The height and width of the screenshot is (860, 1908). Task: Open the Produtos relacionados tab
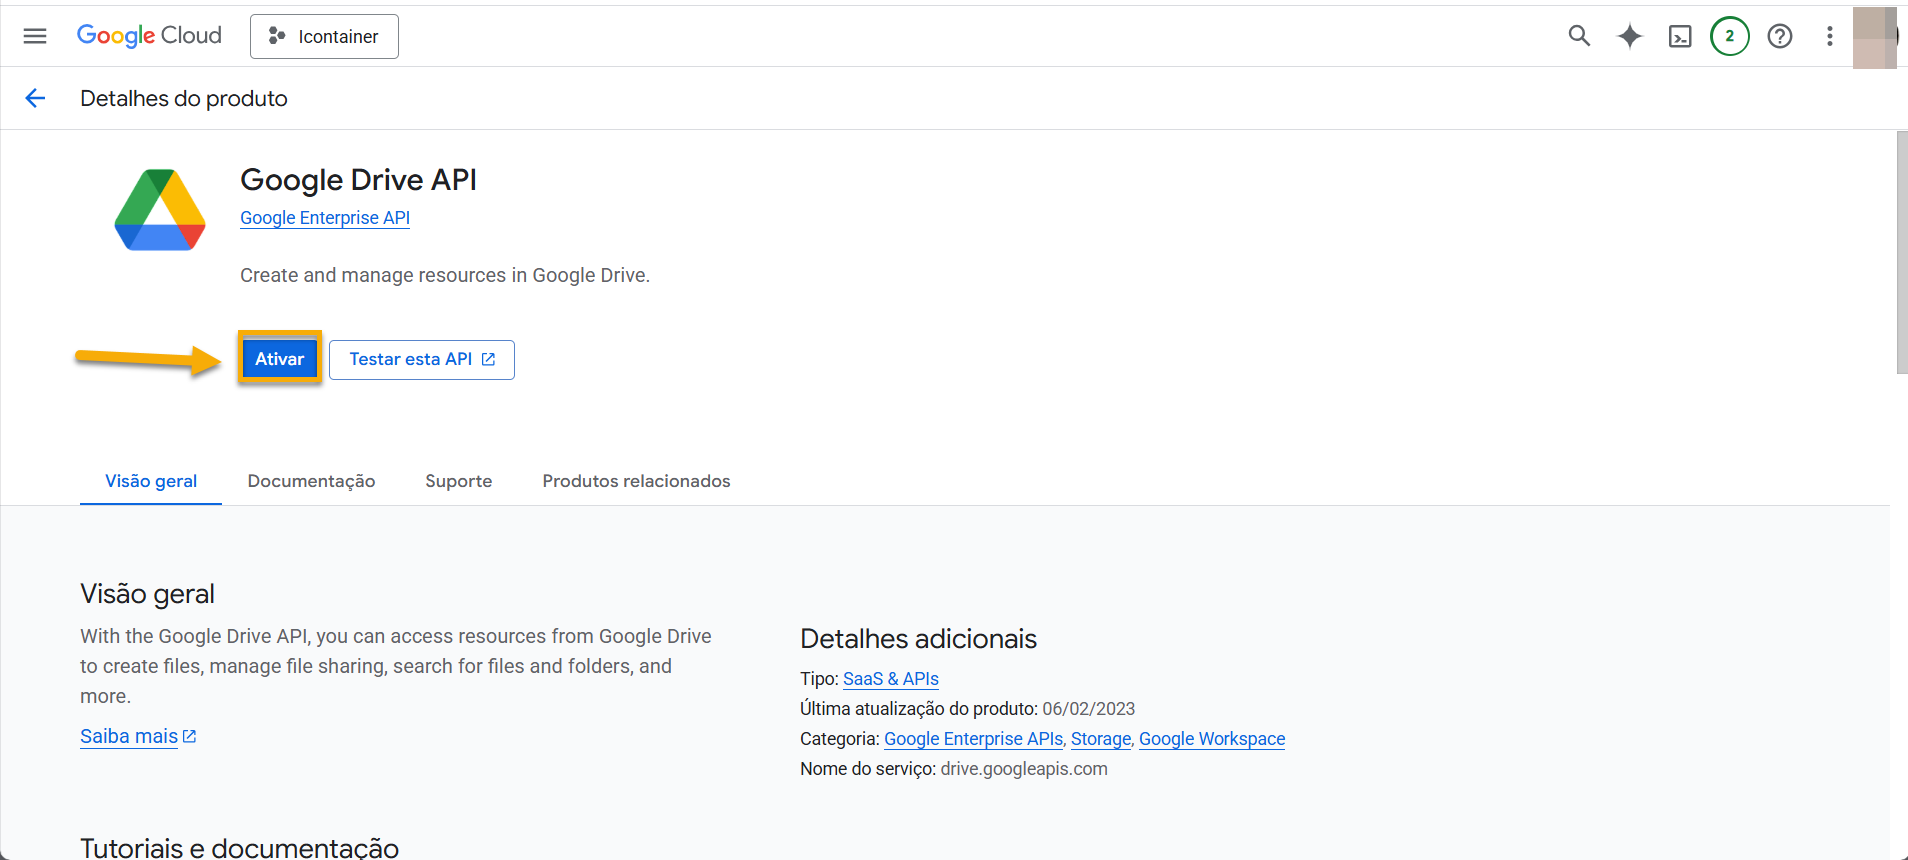coord(637,481)
